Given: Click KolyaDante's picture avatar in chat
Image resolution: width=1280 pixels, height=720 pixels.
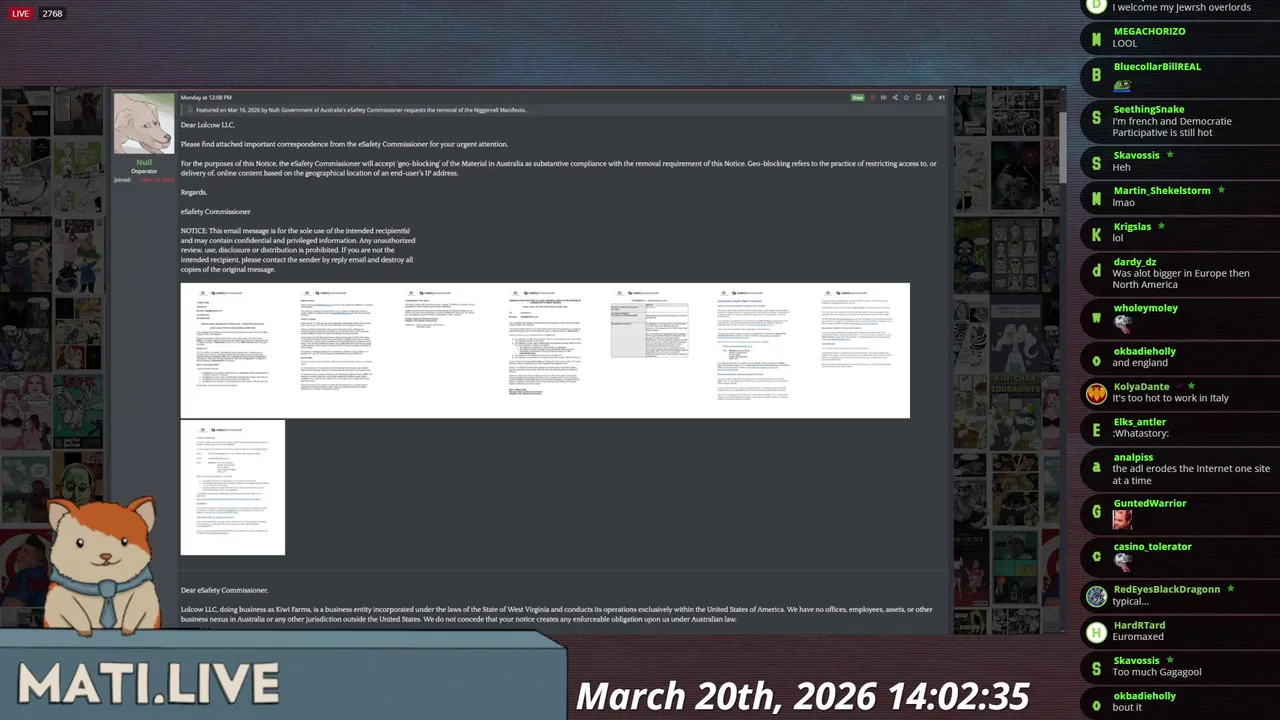Looking at the screenshot, I should click(1096, 393).
